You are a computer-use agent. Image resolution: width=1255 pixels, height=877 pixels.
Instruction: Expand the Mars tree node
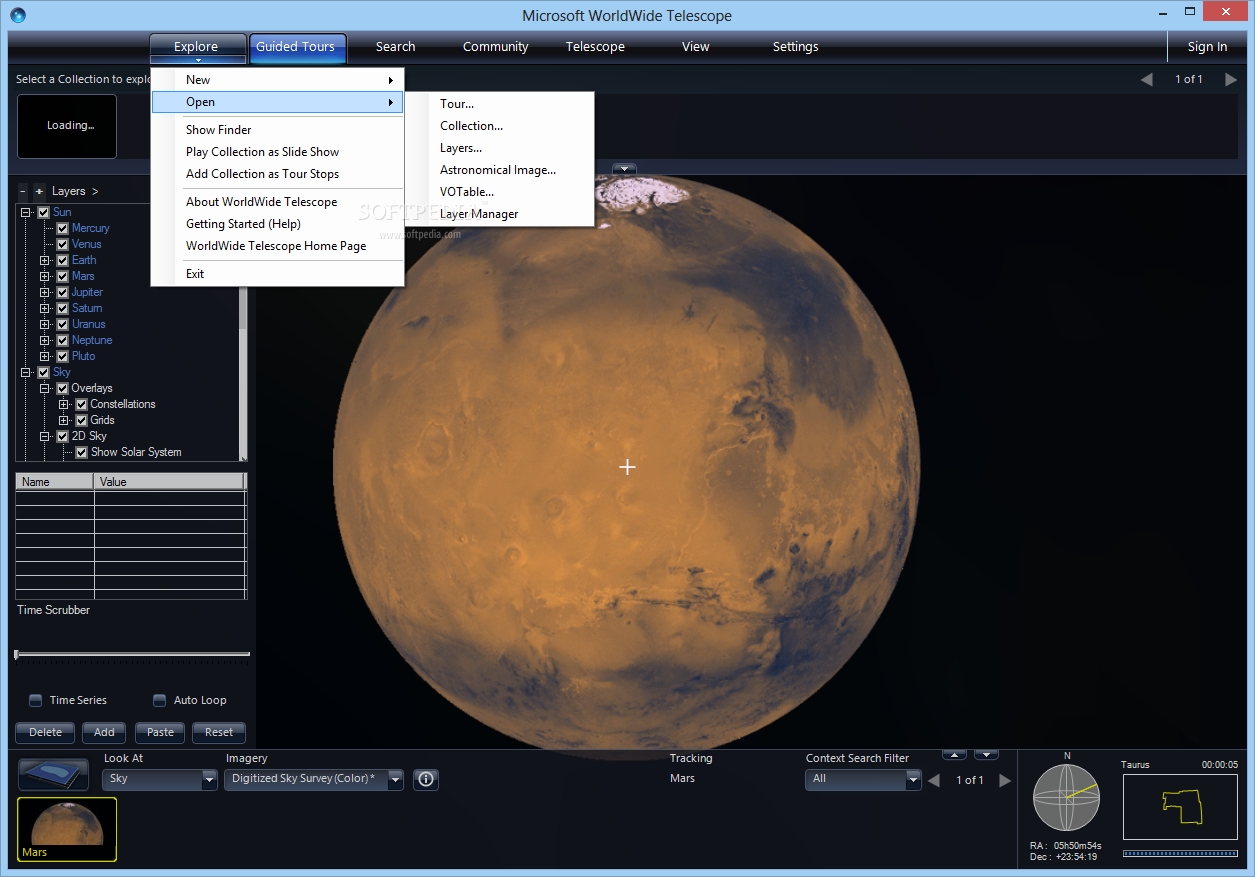click(x=45, y=276)
